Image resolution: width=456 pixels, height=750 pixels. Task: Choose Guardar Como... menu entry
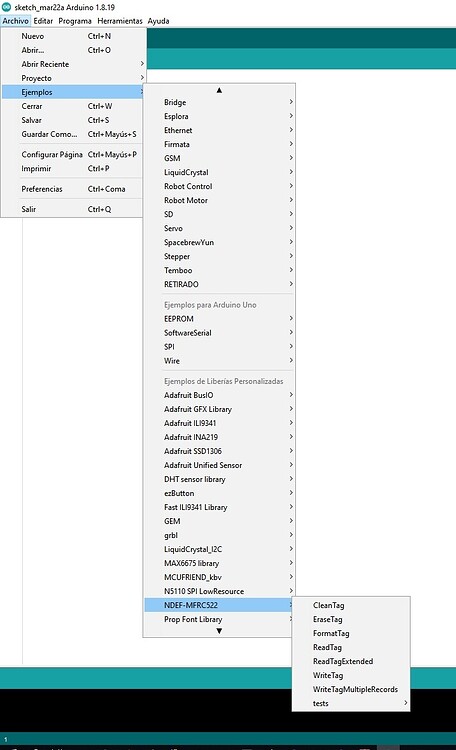[x=74, y=134]
